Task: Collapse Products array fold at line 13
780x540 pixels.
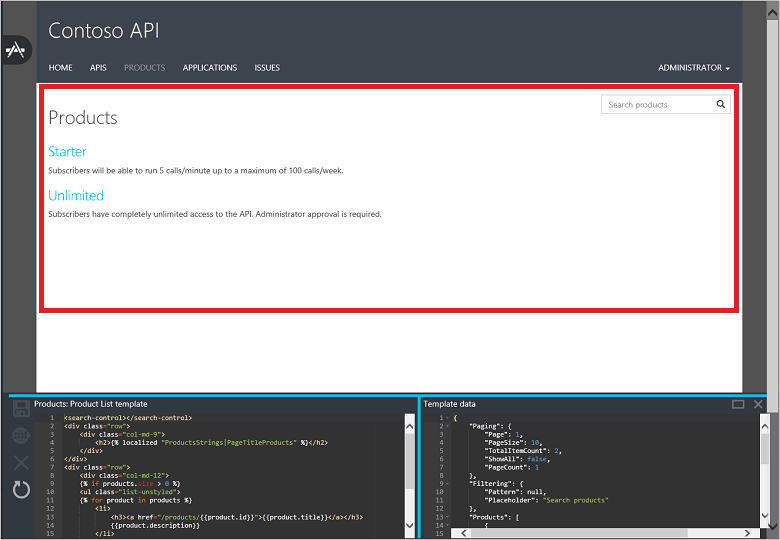Action: tap(447, 517)
